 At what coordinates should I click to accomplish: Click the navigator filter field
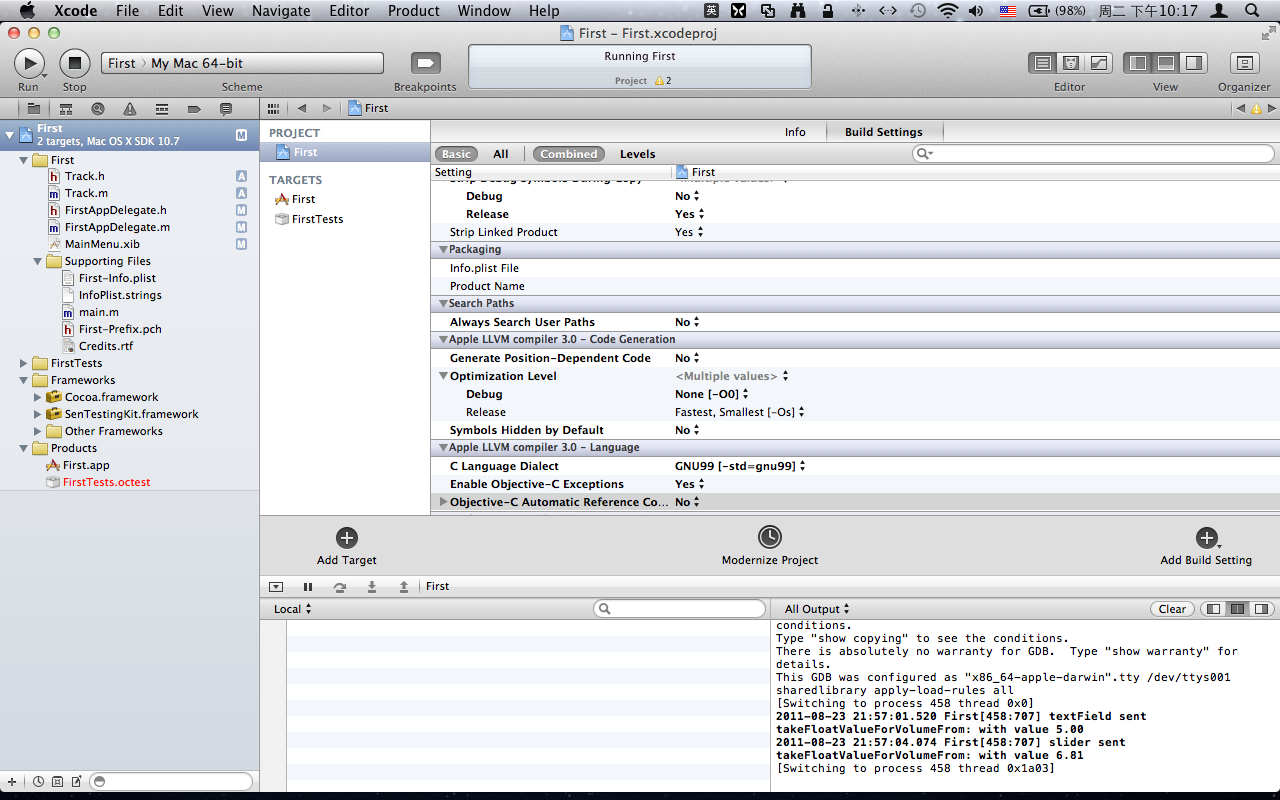pos(171,782)
